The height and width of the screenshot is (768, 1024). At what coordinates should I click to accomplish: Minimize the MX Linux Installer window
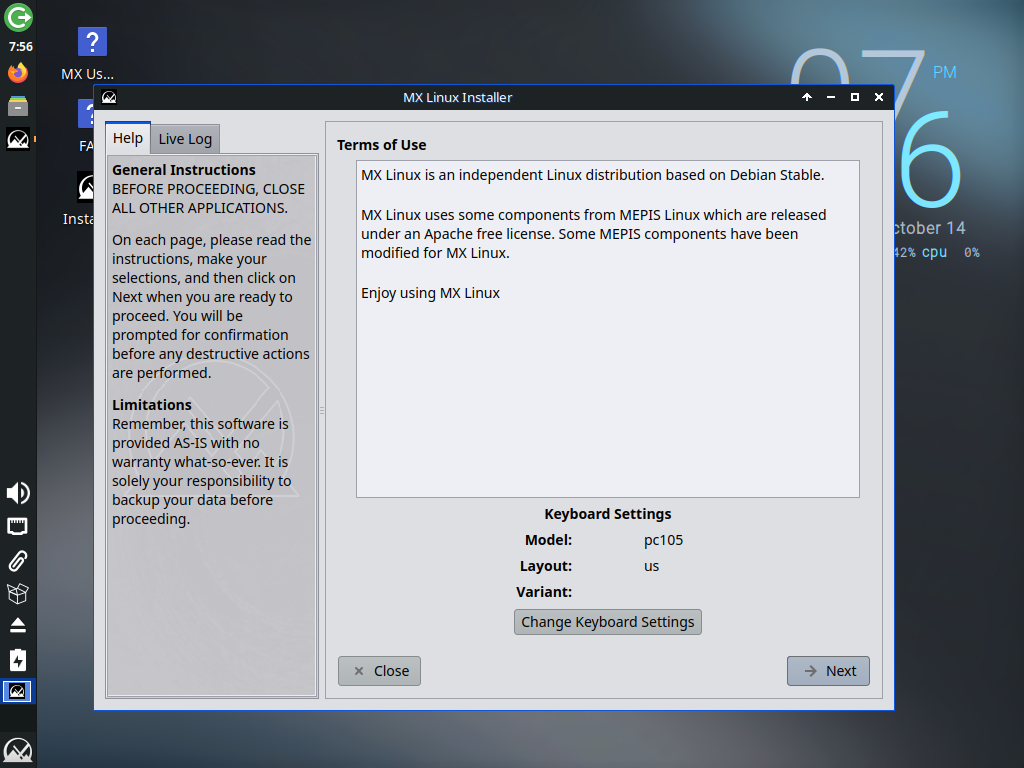point(831,97)
